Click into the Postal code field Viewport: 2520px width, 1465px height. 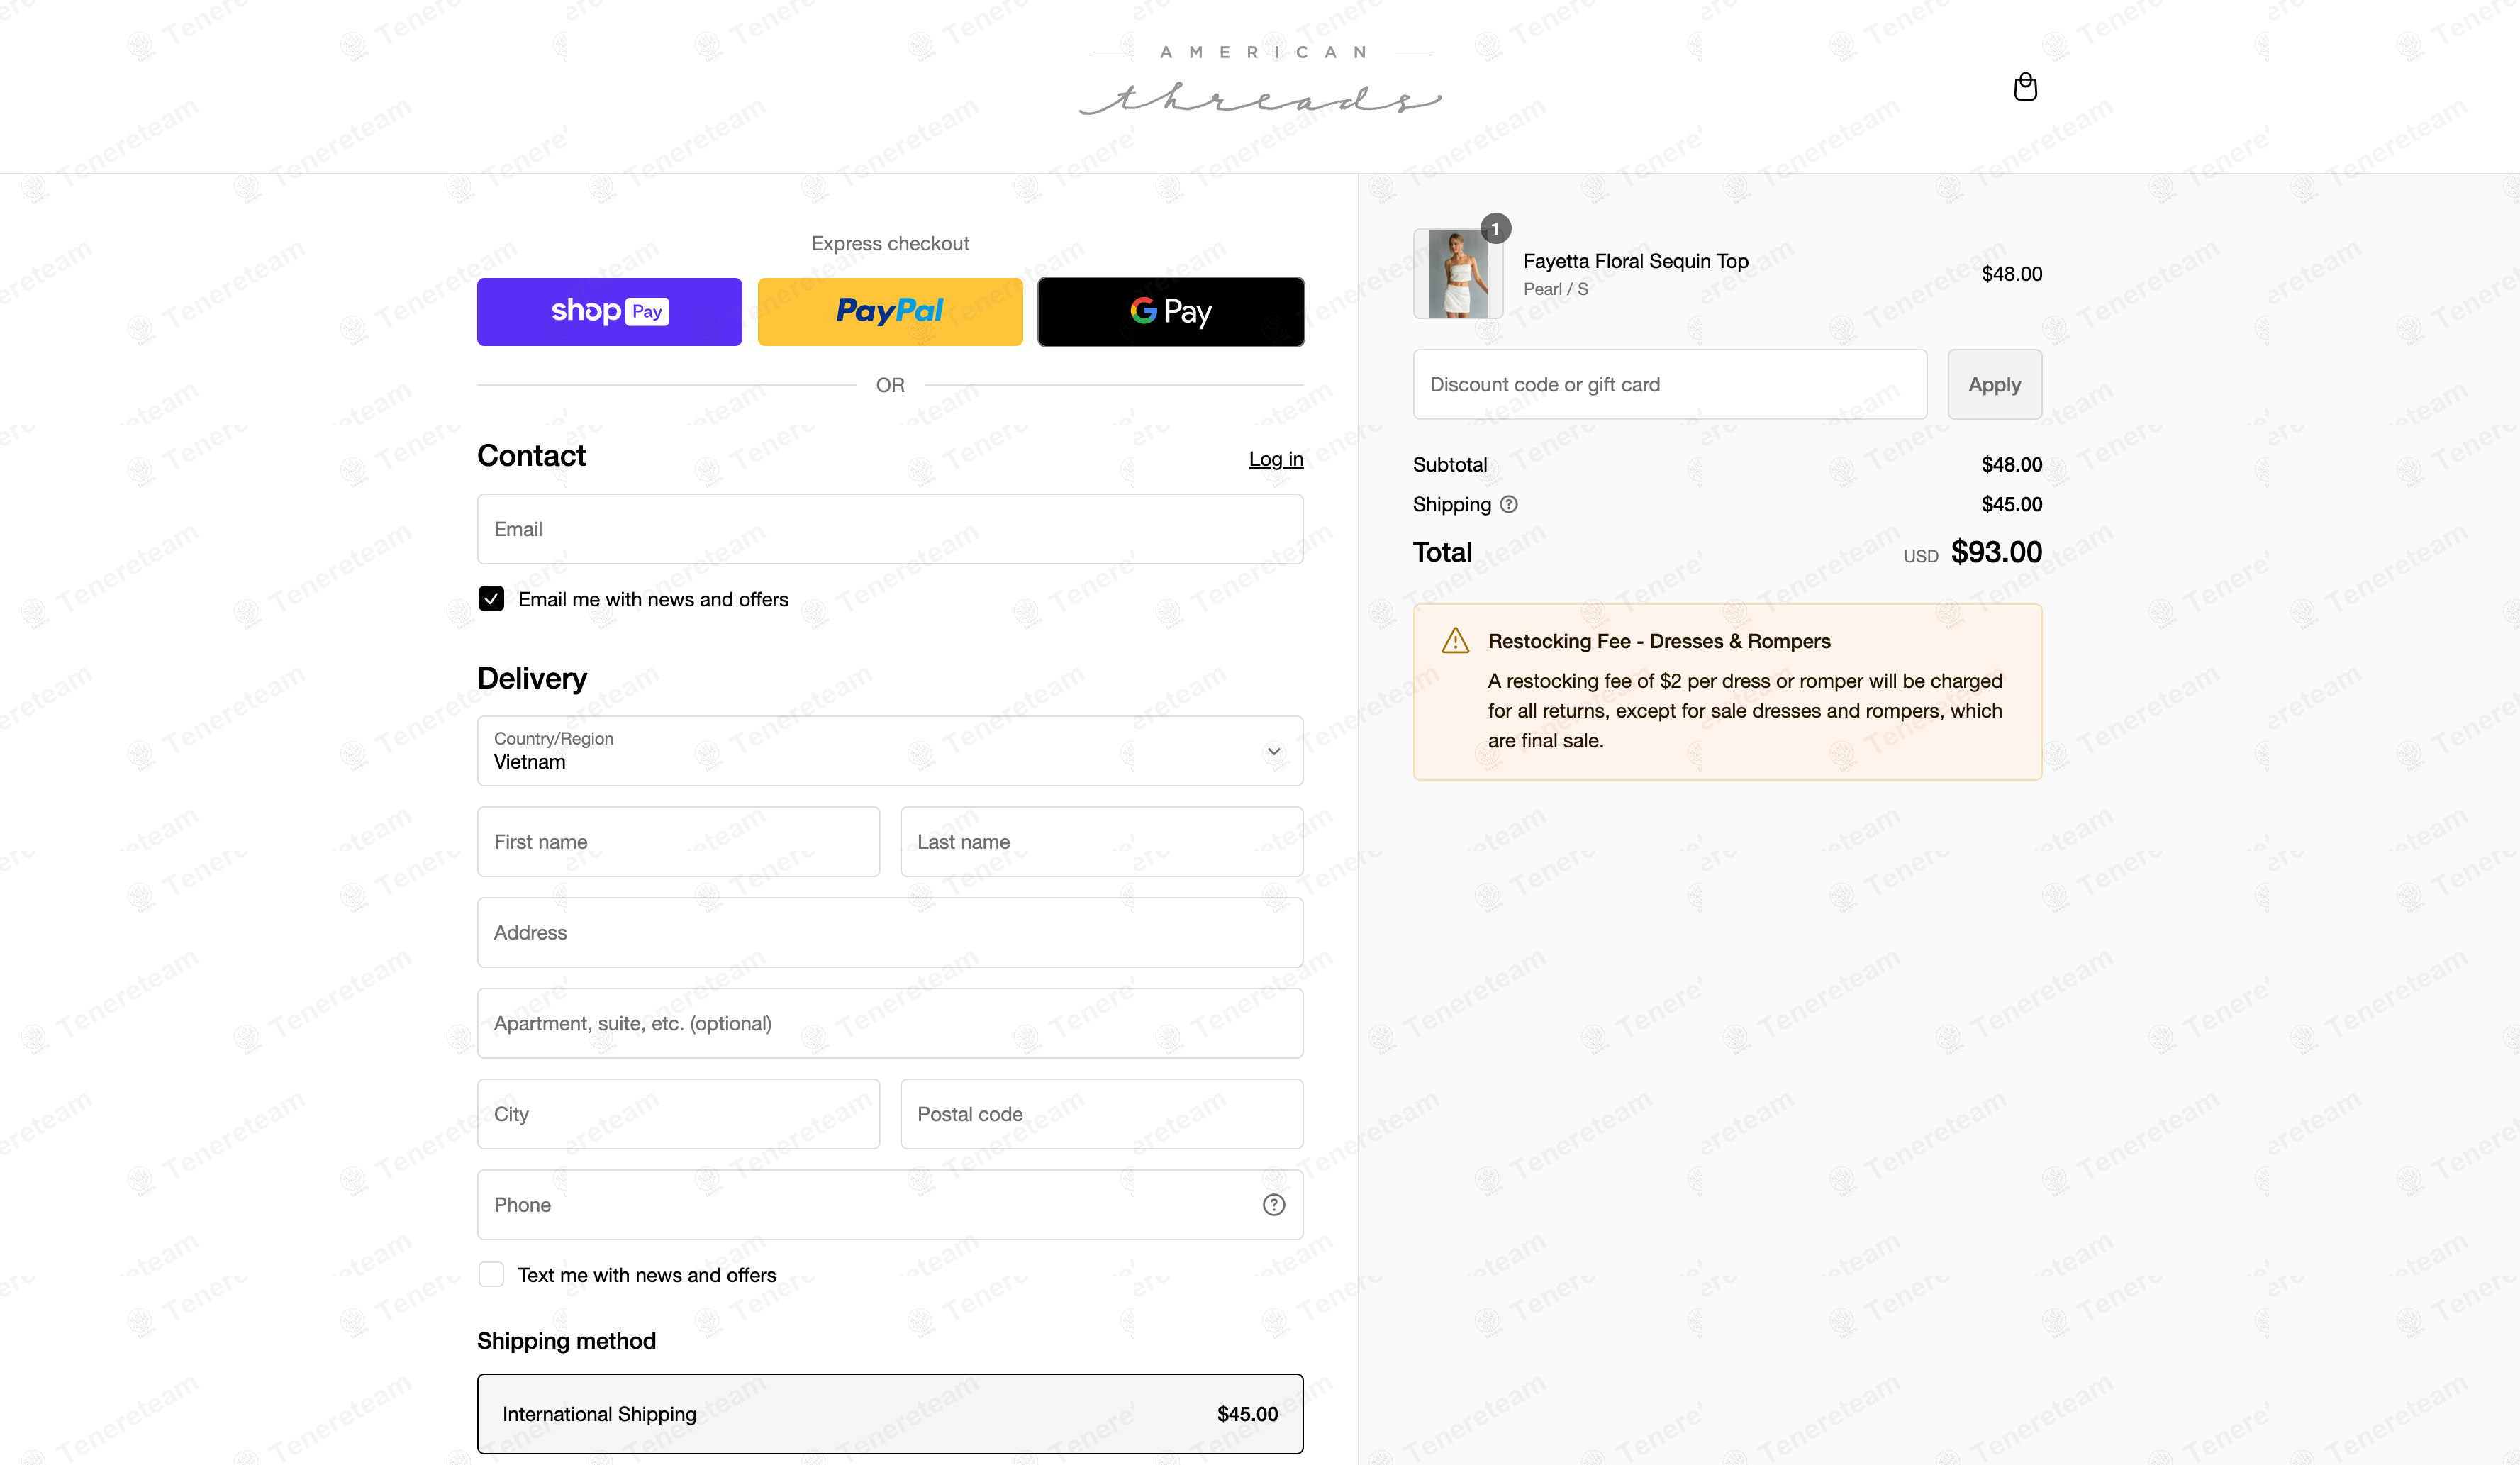coord(1102,1114)
